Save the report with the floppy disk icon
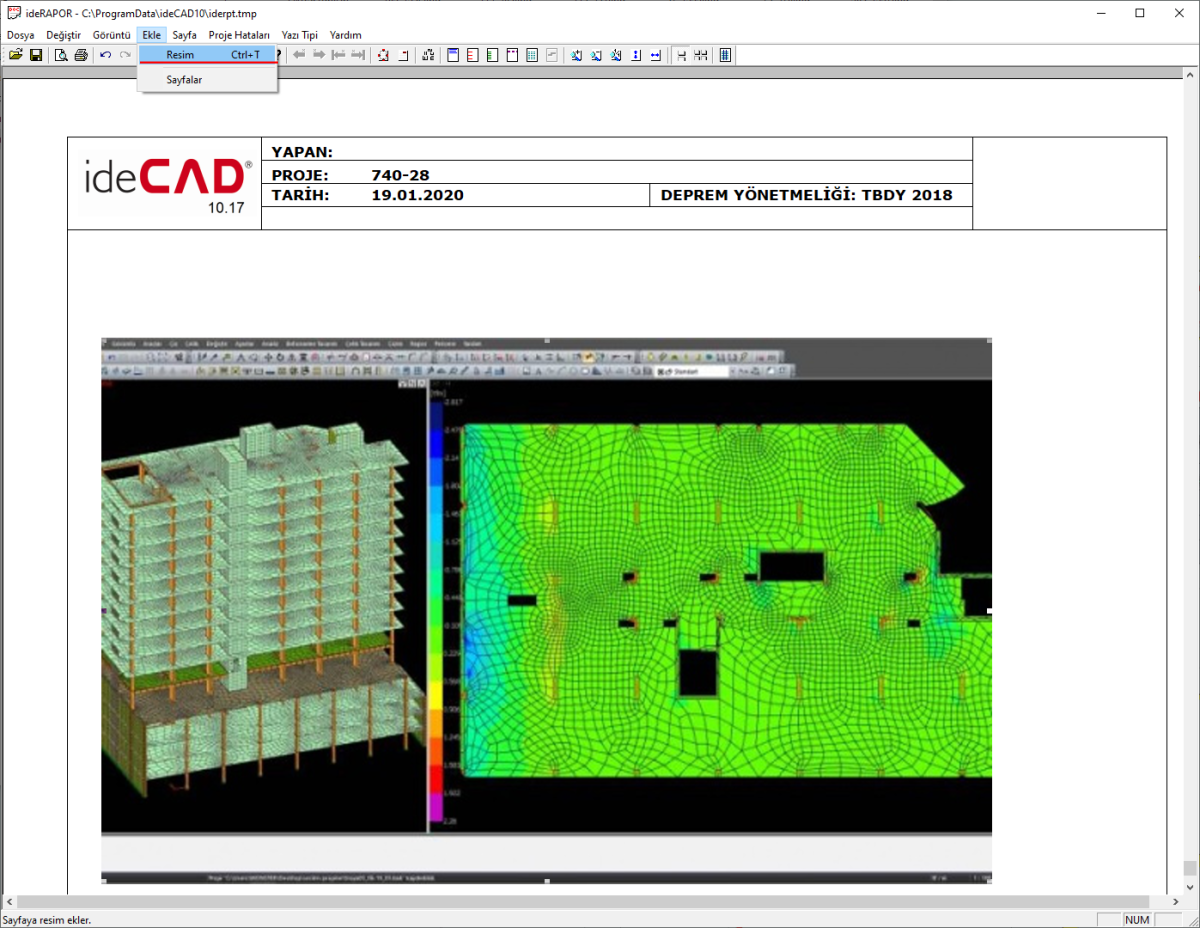This screenshot has width=1200, height=928. 36,55
